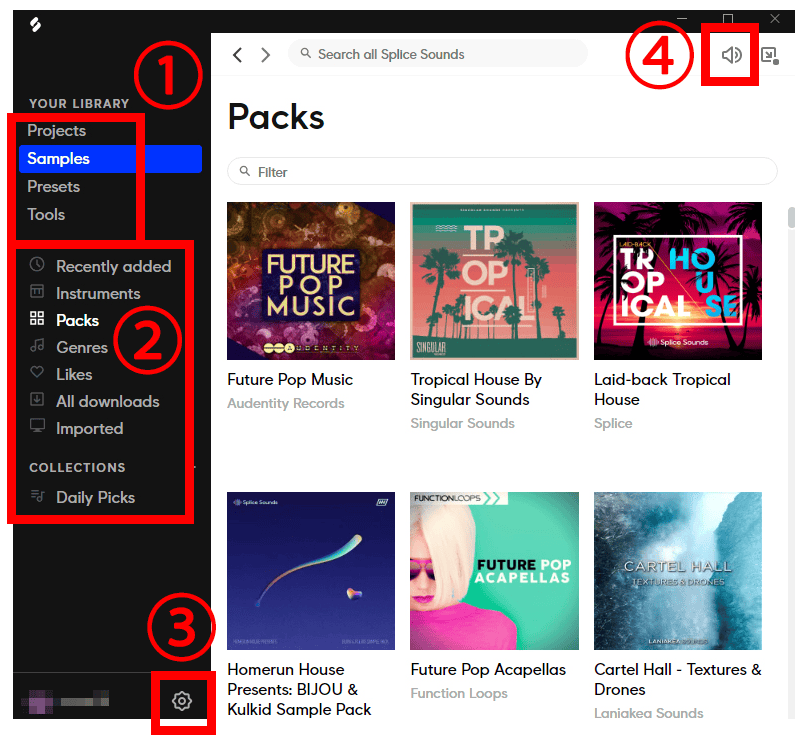Image resolution: width=808 pixels, height=751 pixels.
Task: Click the magnifier in the Filter box
Action: click(x=245, y=171)
